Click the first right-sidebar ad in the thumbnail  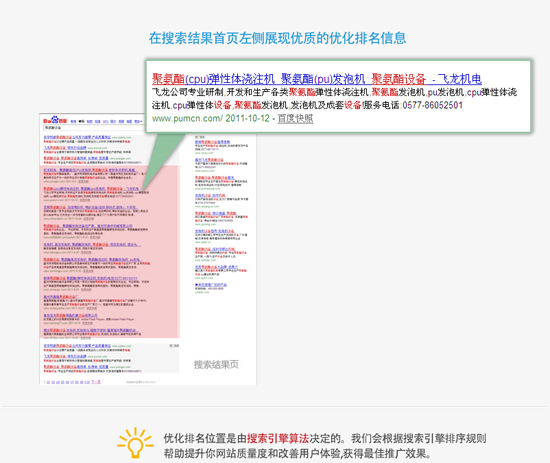221,147
